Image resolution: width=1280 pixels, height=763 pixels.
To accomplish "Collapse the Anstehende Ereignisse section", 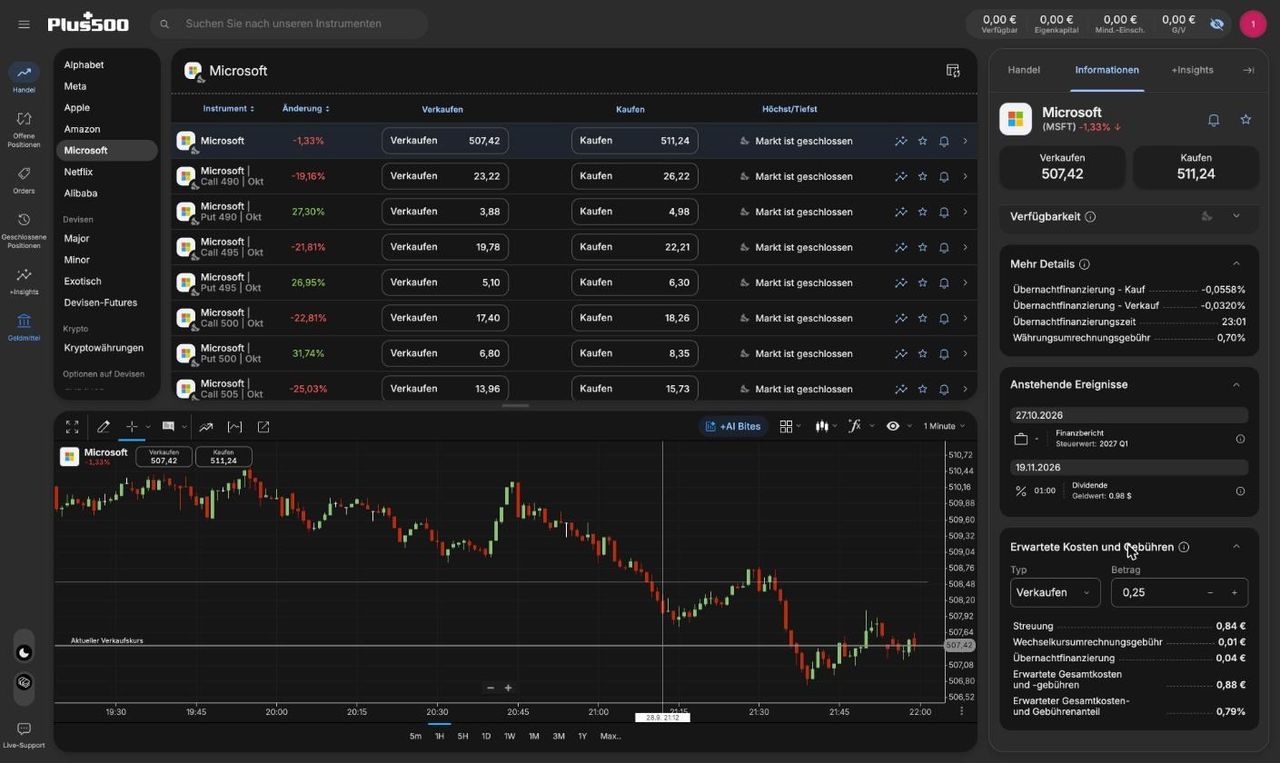I will (1236, 385).
